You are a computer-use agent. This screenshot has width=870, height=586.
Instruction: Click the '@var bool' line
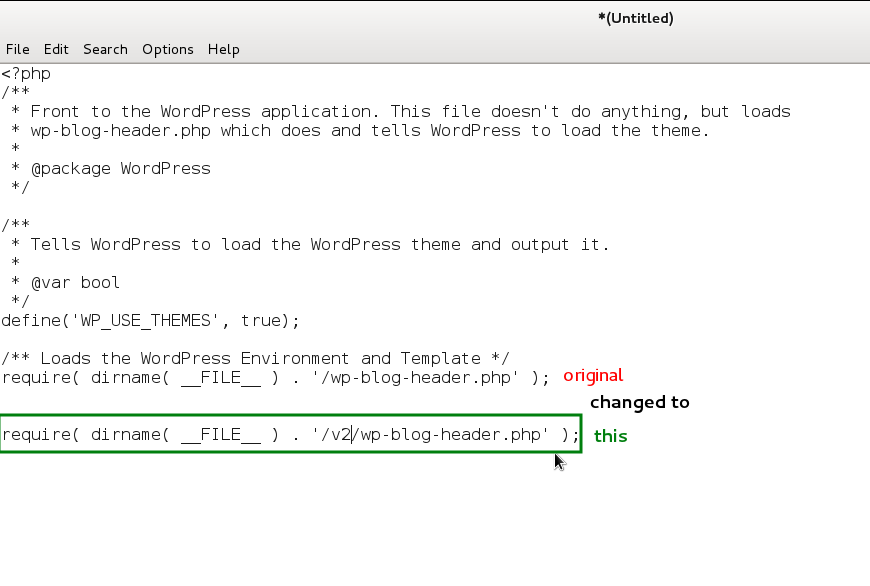pyautogui.click(x=66, y=282)
